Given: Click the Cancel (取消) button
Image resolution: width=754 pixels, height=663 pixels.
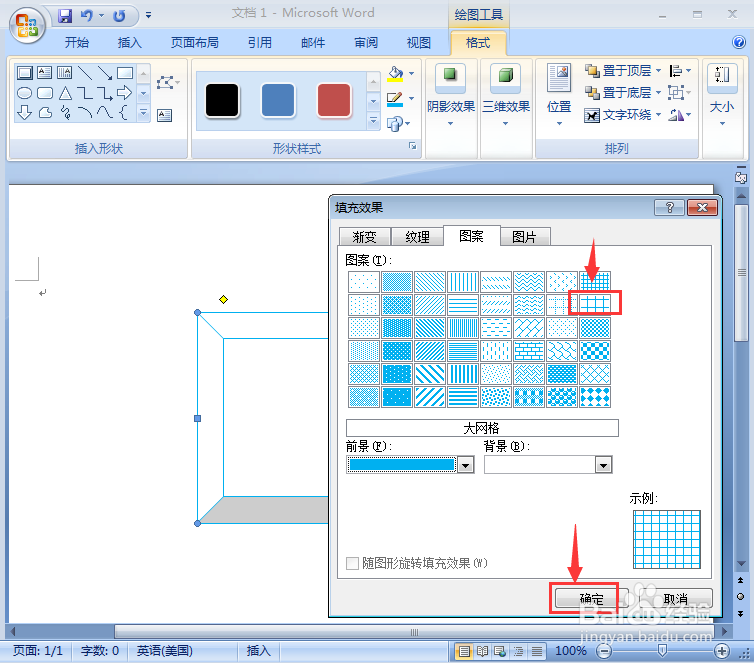Looking at the screenshot, I should pos(675,599).
